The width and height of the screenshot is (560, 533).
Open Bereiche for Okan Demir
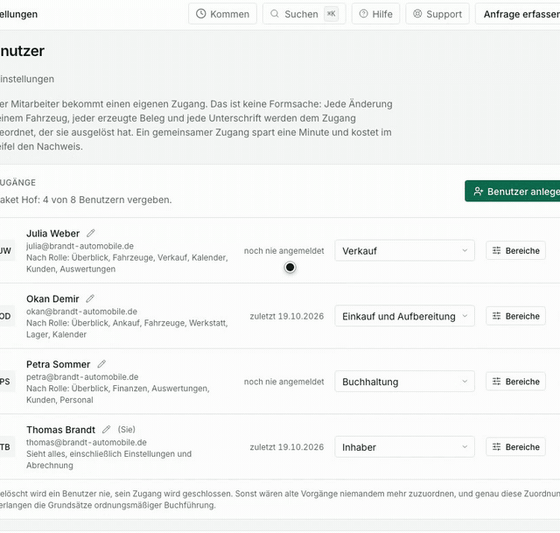point(516,316)
